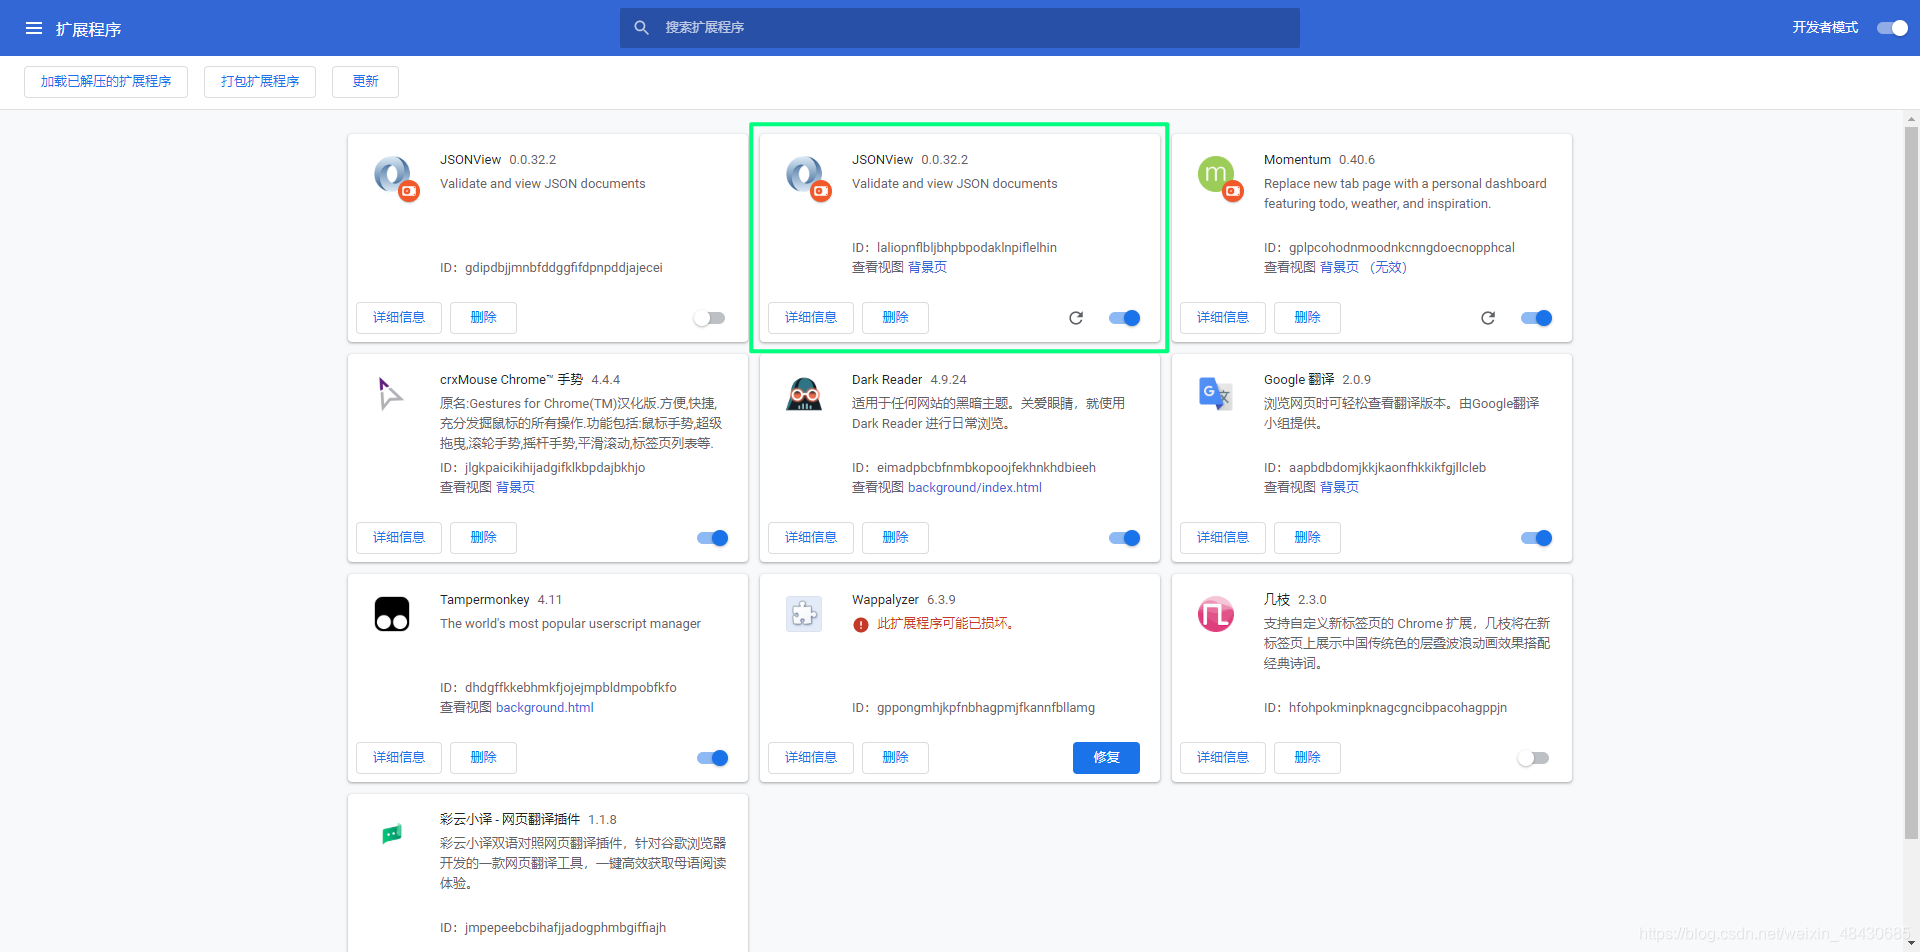Open 详细信息 for Tampermonkey
The width and height of the screenshot is (1920, 952).
[x=399, y=758]
